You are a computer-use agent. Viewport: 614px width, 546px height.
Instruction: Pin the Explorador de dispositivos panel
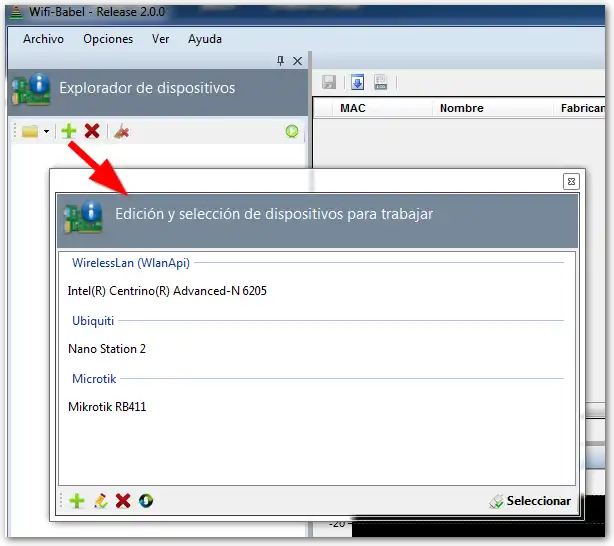point(280,61)
